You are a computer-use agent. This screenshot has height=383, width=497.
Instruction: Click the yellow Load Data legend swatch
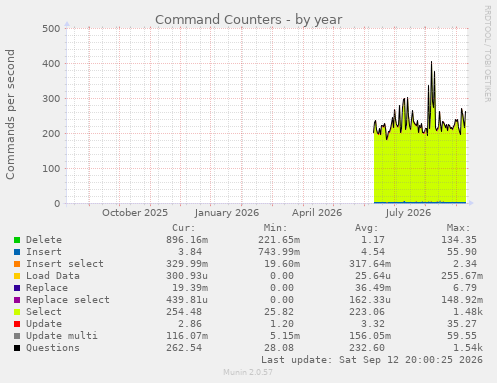click(x=17, y=276)
